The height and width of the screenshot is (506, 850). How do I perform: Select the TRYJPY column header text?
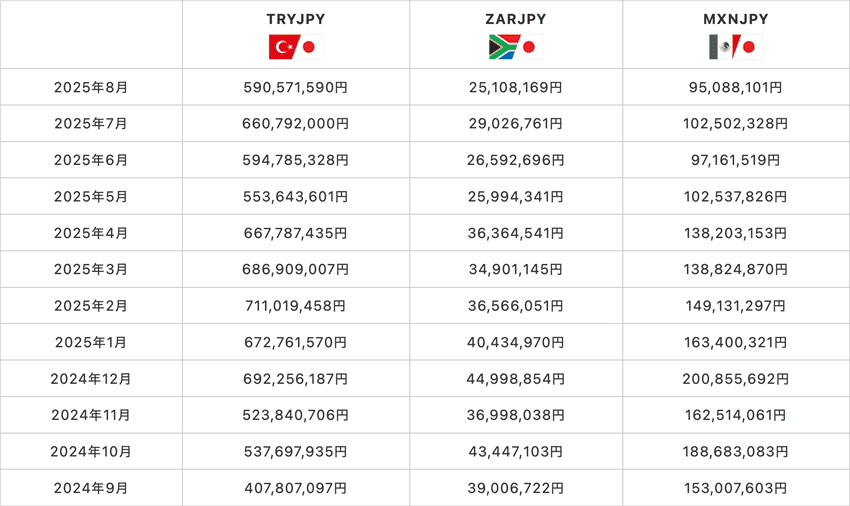coord(296,19)
